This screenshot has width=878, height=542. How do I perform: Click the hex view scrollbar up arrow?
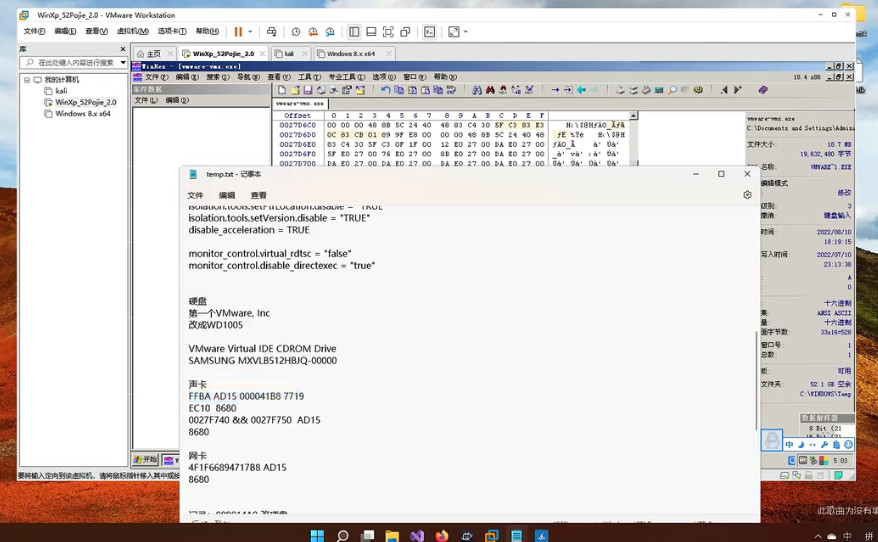click(x=633, y=115)
